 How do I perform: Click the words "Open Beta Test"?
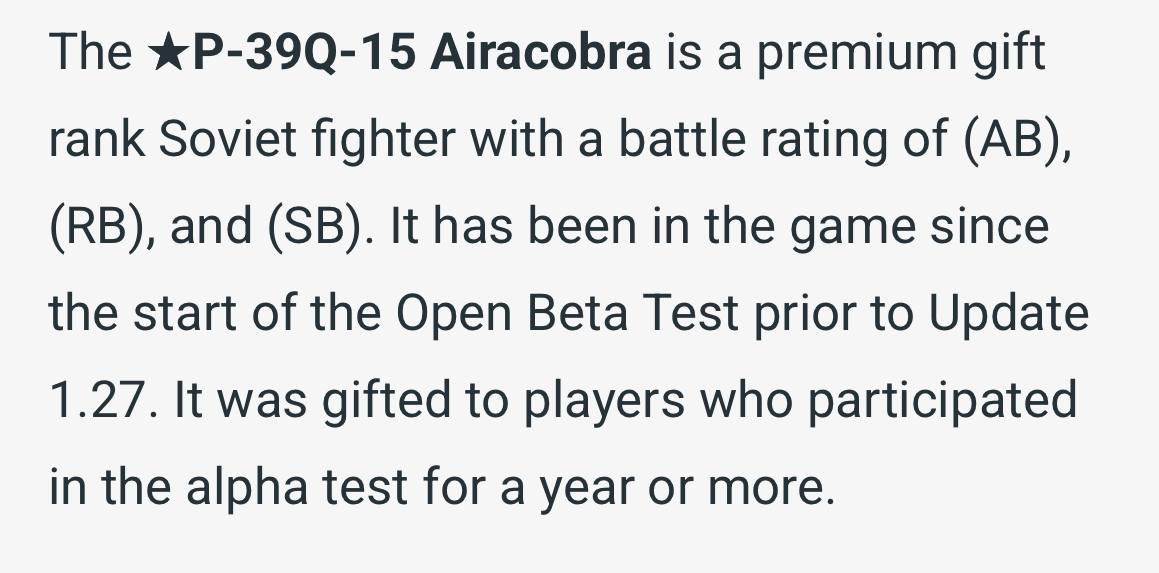tap(567, 314)
